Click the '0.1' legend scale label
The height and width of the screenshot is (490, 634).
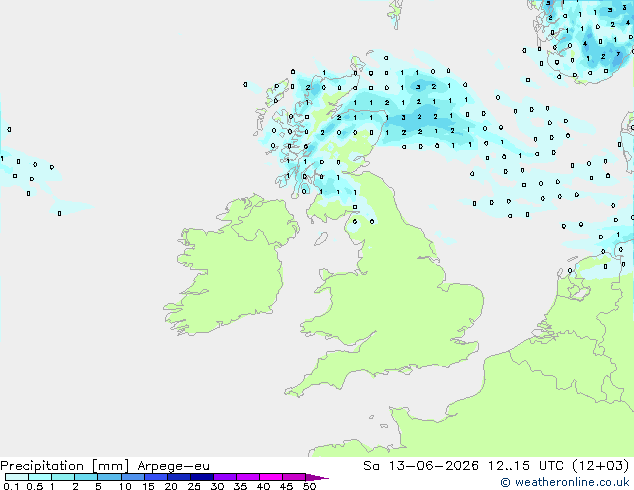11,486
